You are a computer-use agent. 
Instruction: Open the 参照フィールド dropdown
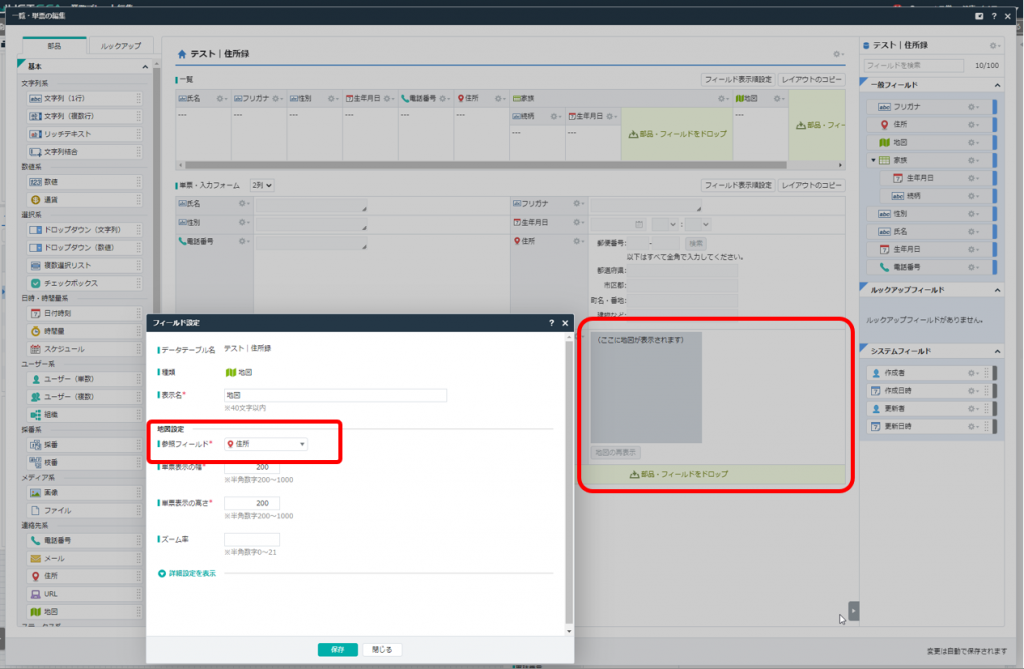[x=265, y=444]
